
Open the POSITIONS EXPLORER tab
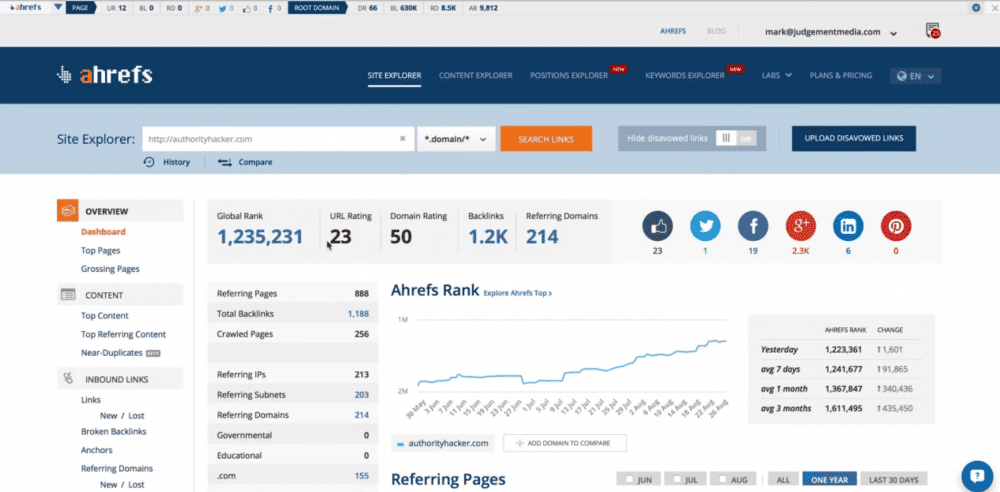[569, 75]
